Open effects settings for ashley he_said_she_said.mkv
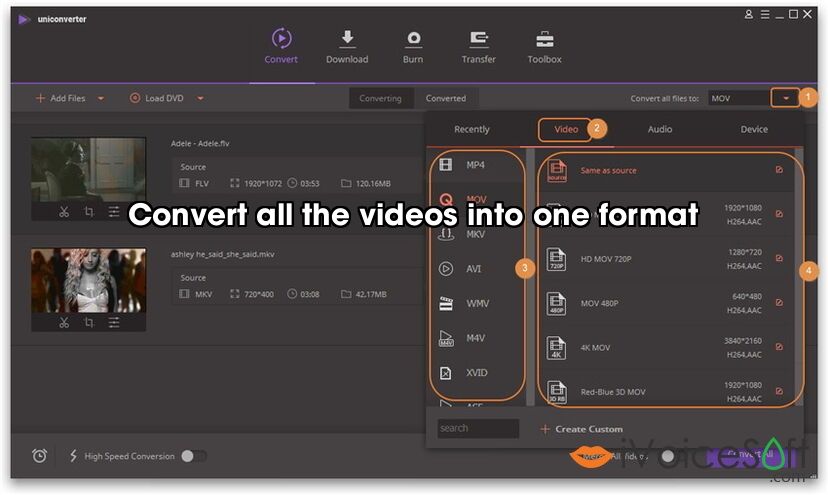 [x=114, y=322]
